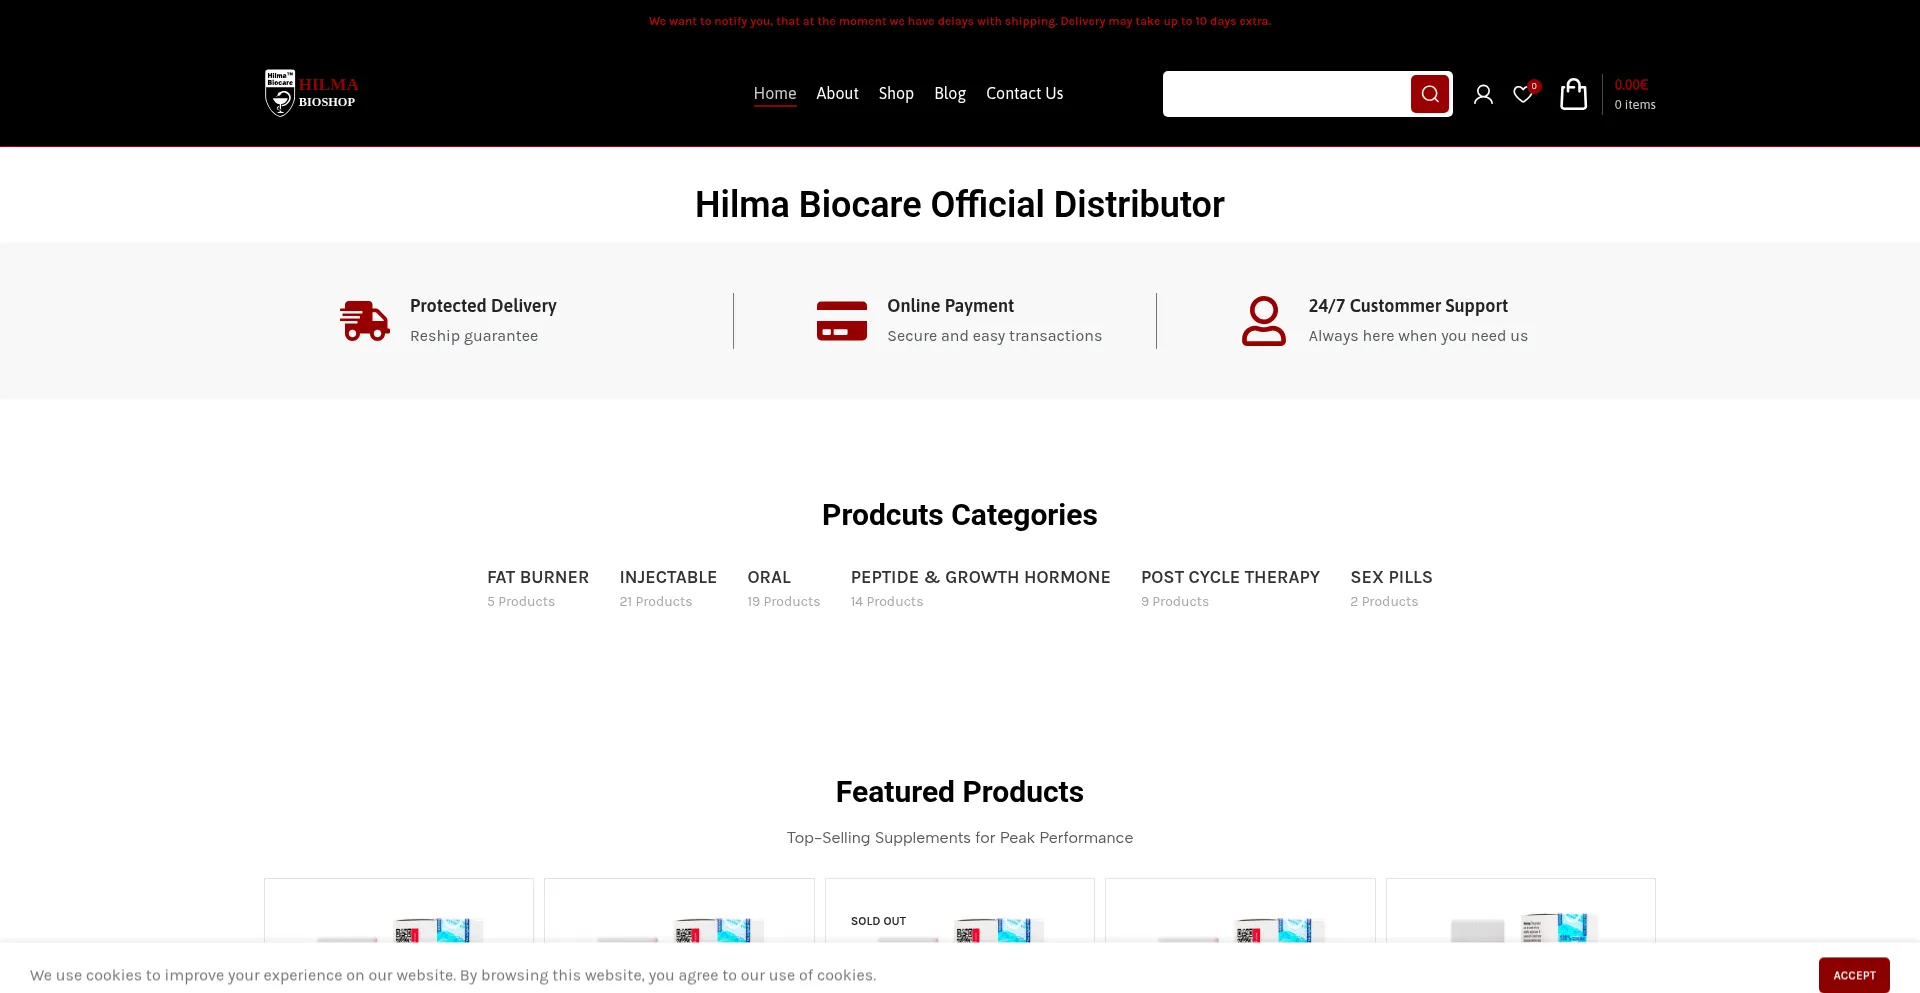Viewport: 1920px width, 993px height.
Task: Click the '2 Products' count
Action: tap(1384, 602)
